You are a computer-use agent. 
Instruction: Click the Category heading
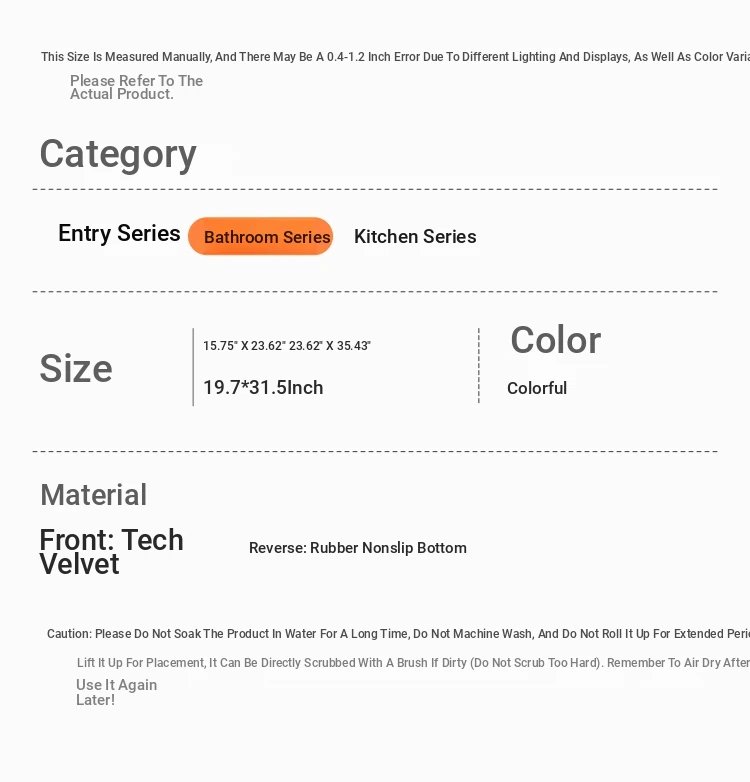click(x=118, y=154)
